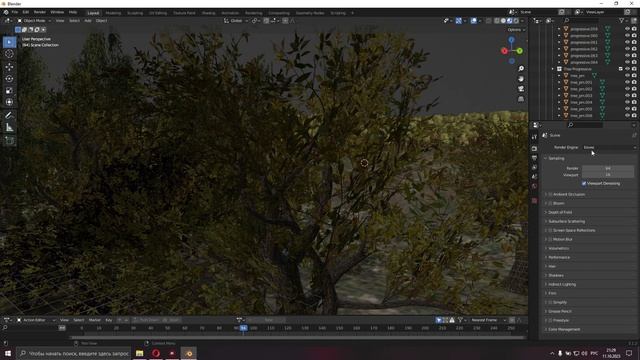Open the View Layer properties tab icon
The image size is (640, 360).
tap(534, 167)
